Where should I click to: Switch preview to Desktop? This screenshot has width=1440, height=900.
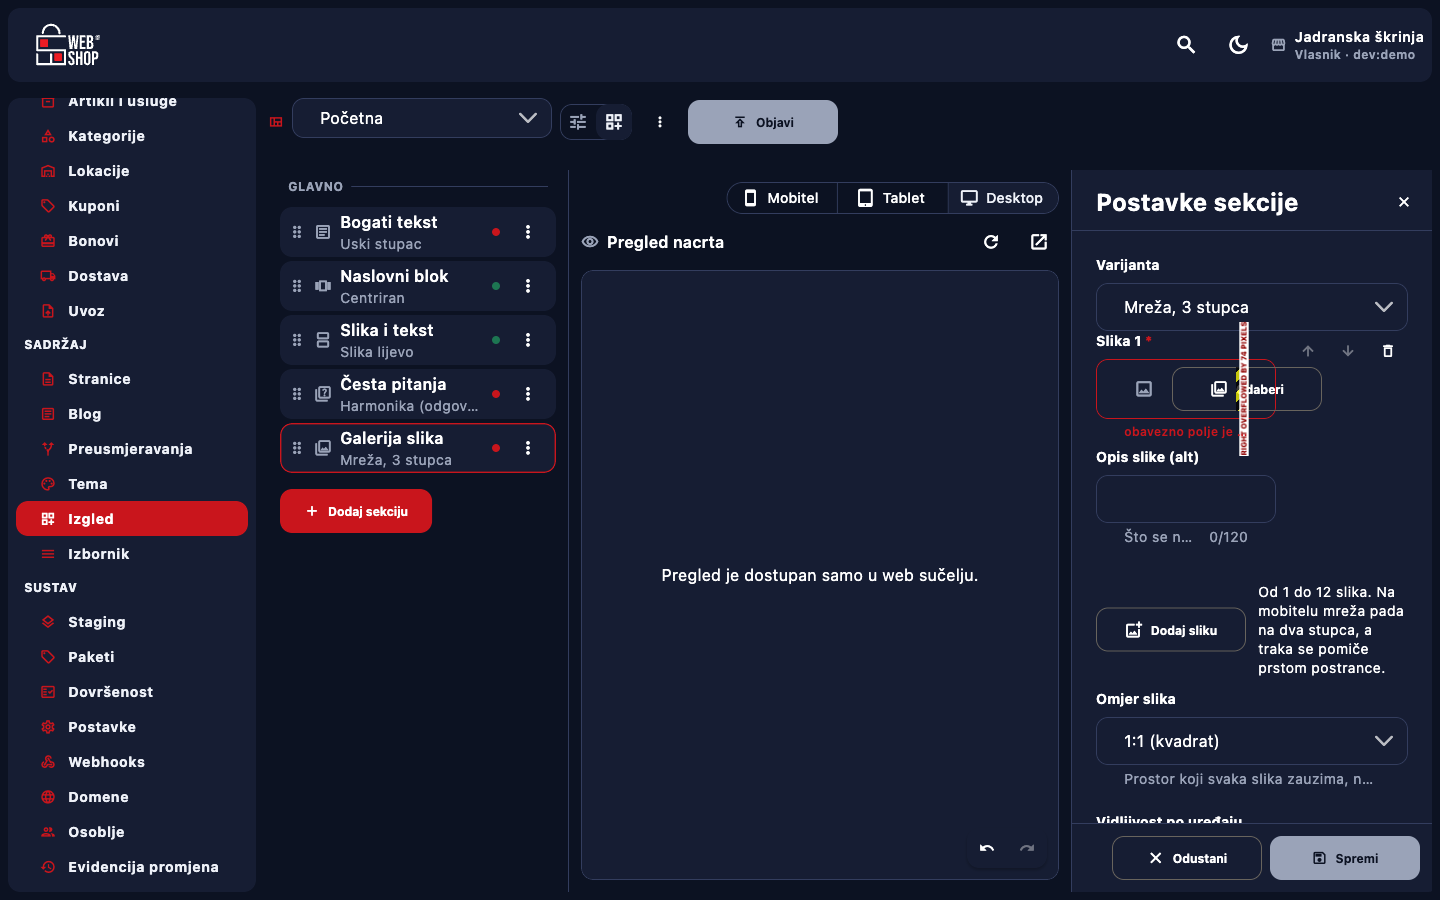(x=1003, y=198)
